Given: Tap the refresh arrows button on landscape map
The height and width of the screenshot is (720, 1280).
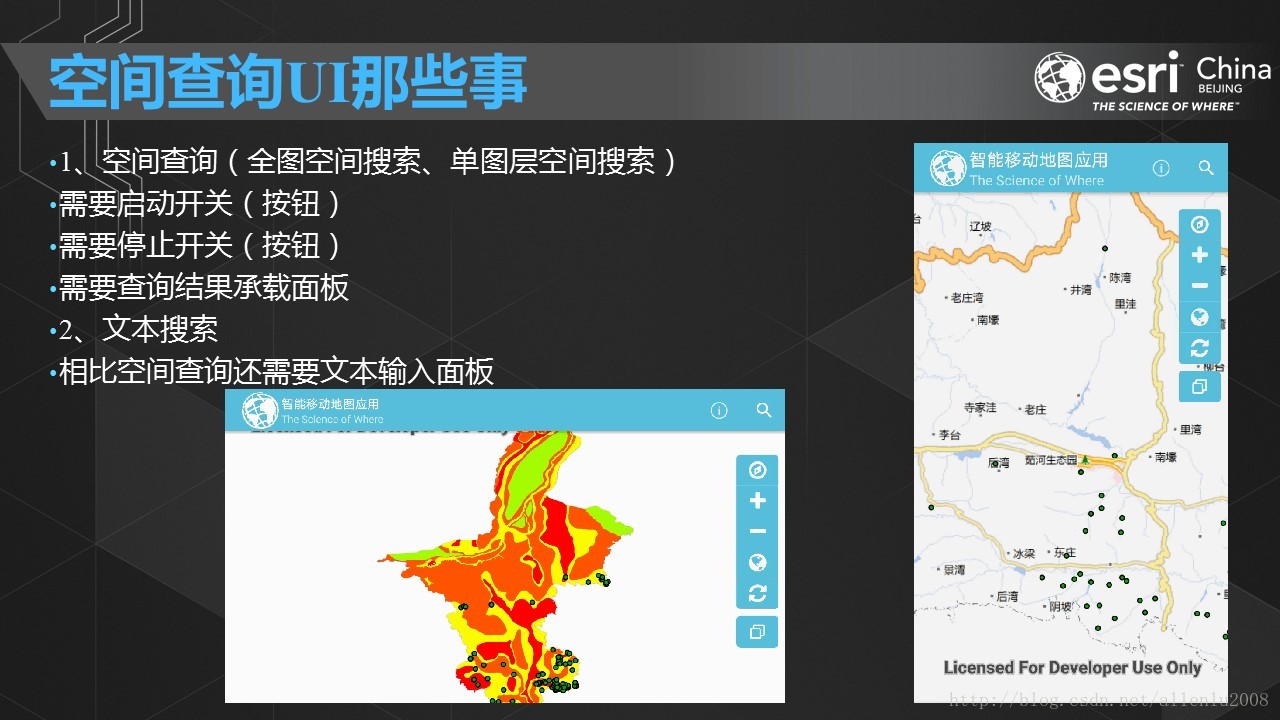Looking at the screenshot, I should click(x=757, y=594).
